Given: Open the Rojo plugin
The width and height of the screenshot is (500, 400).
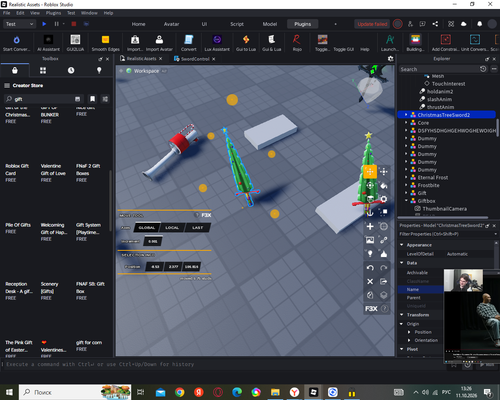Looking at the screenshot, I should [297, 43].
